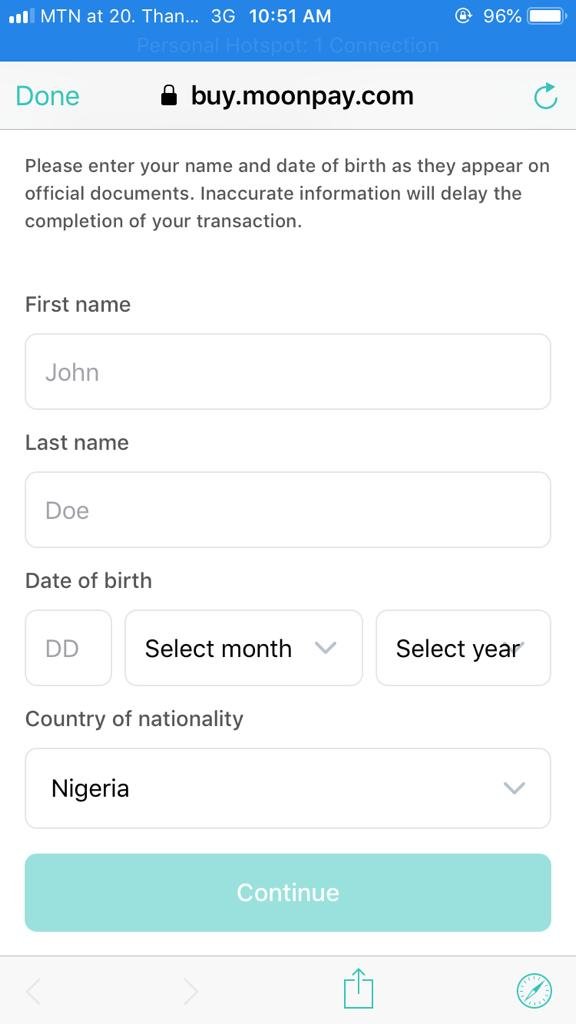Image resolution: width=576 pixels, height=1024 pixels.
Task: Tap the back arrow in browser toolbar
Action: [x=33, y=991]
